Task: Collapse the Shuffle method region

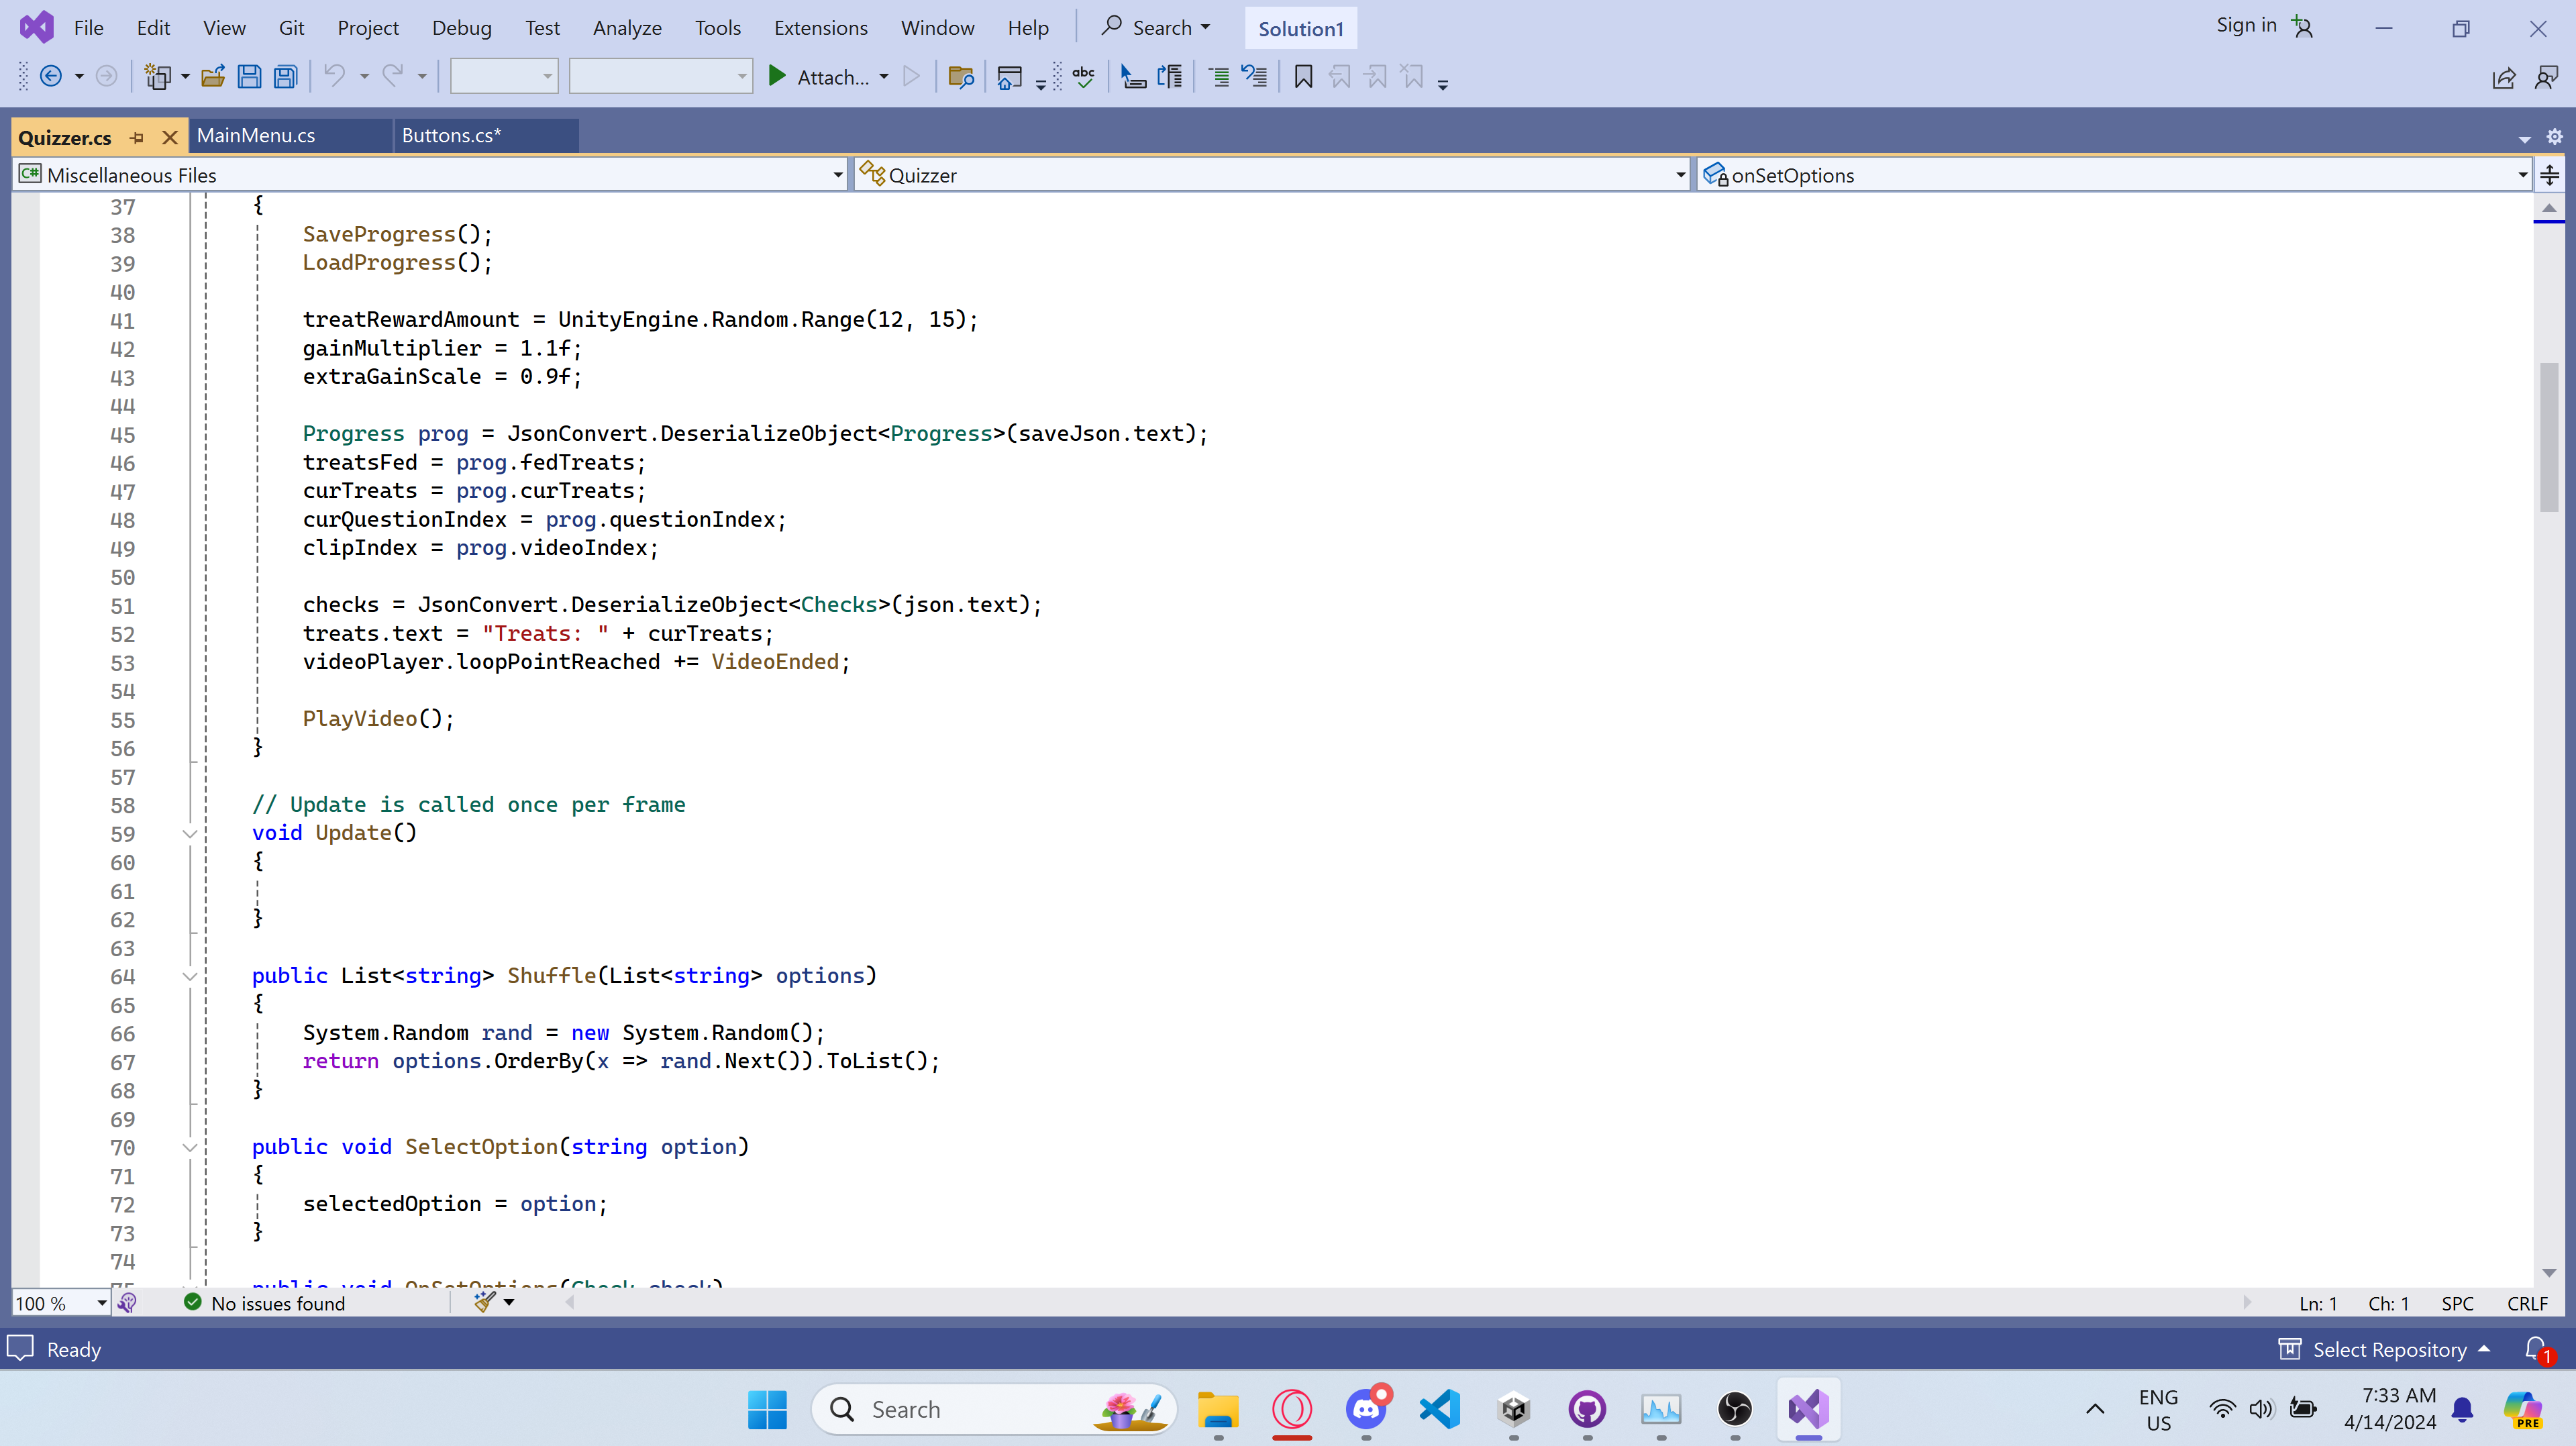Action: (190, 976)
